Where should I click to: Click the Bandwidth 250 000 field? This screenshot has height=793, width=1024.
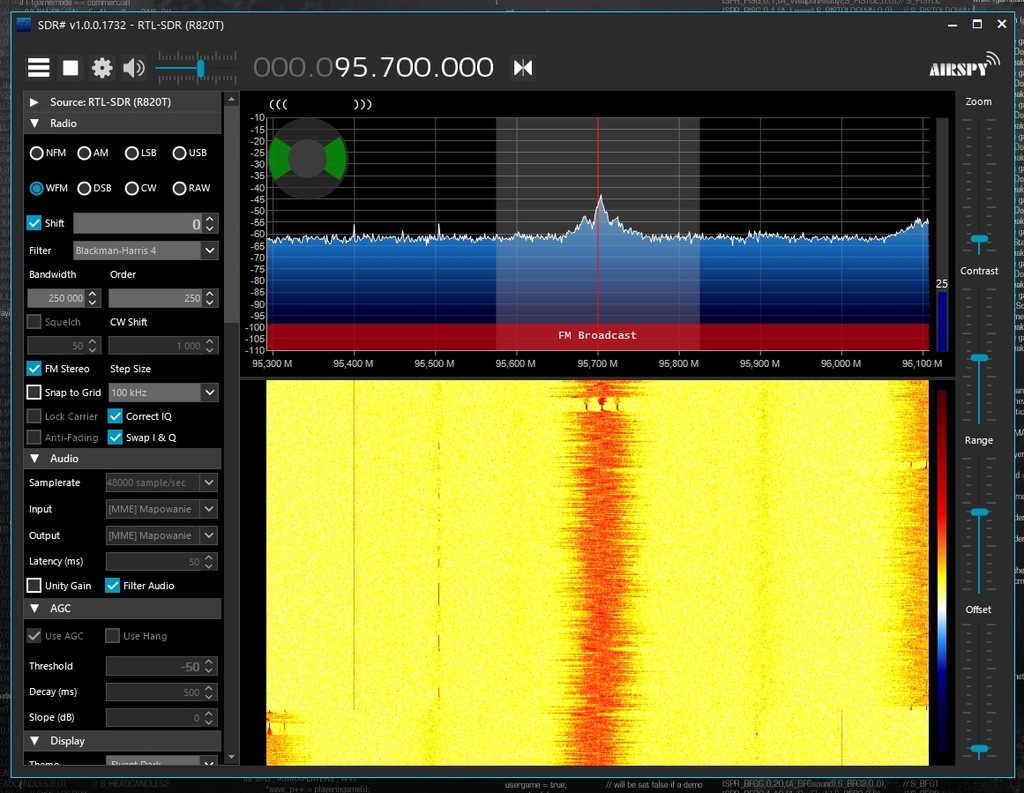coord(56,298)
